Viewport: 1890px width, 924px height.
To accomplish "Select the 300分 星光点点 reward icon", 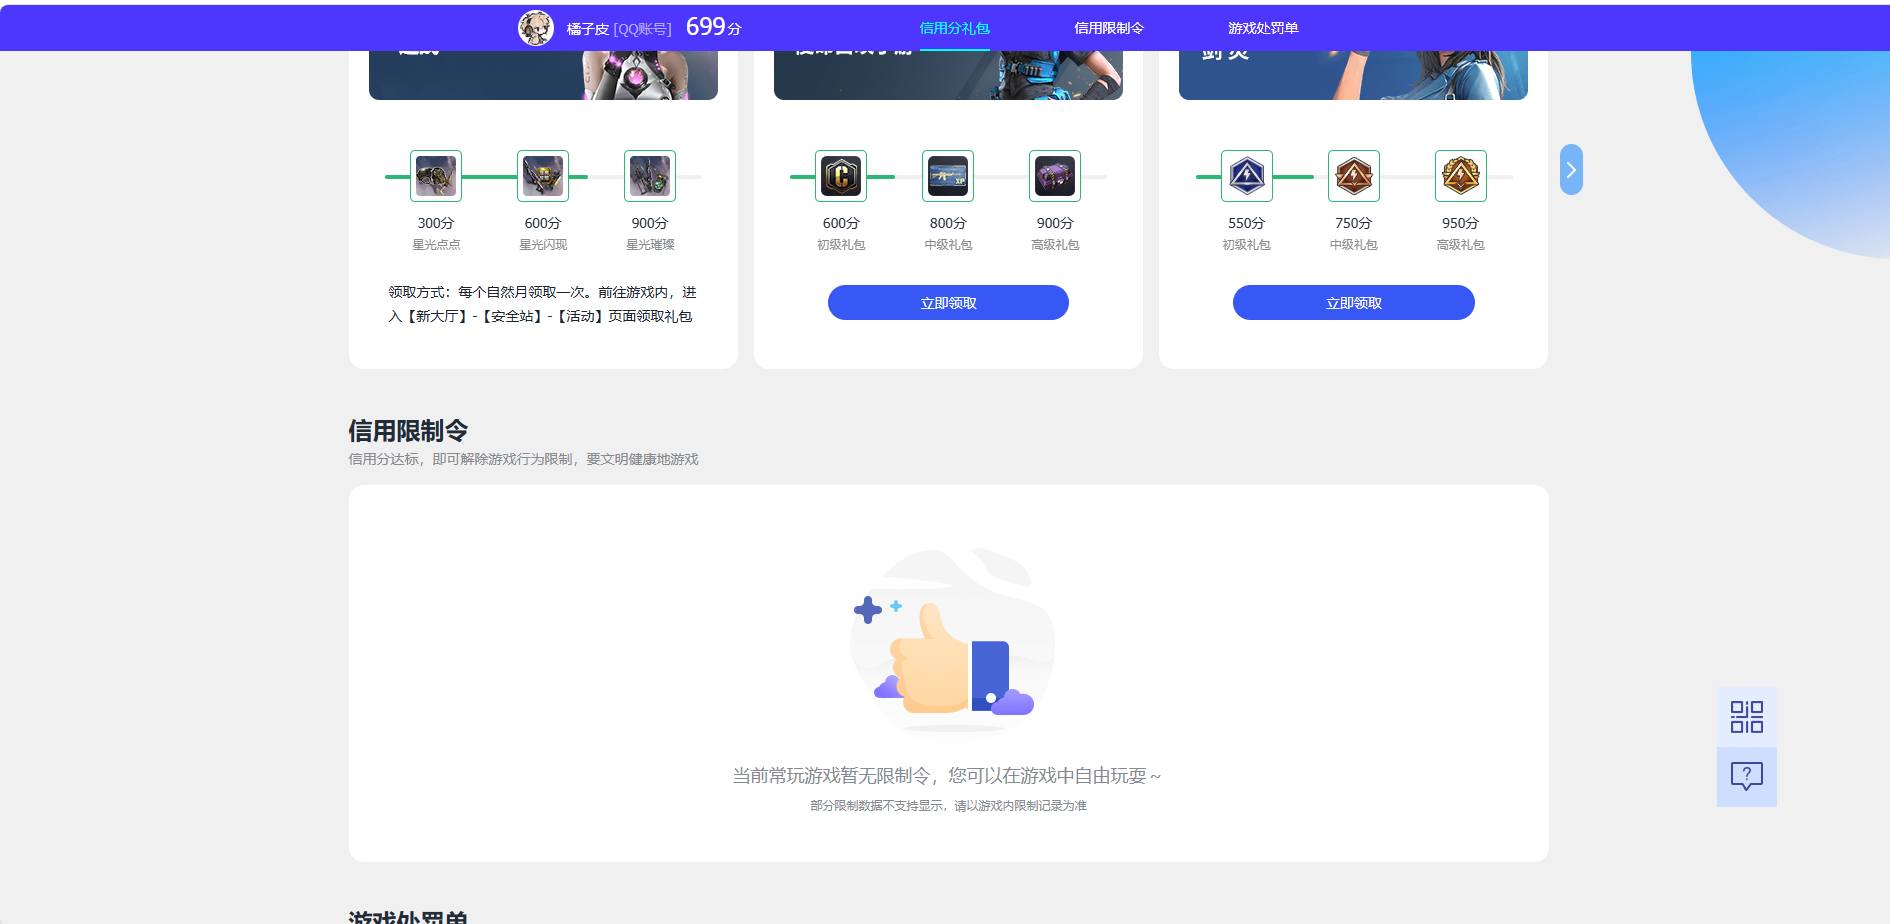I will pos(436,176).
